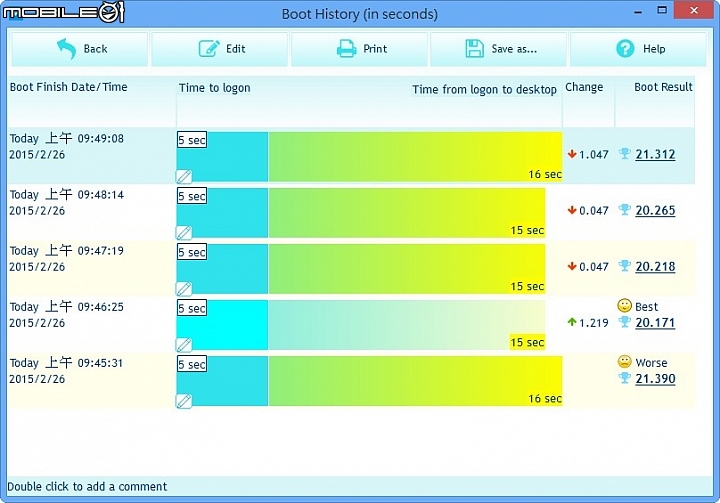
Task: Click the green-yellow desktop bar in the 09:45:31 row
Action: pyautogui.click(x=415, y=381)
